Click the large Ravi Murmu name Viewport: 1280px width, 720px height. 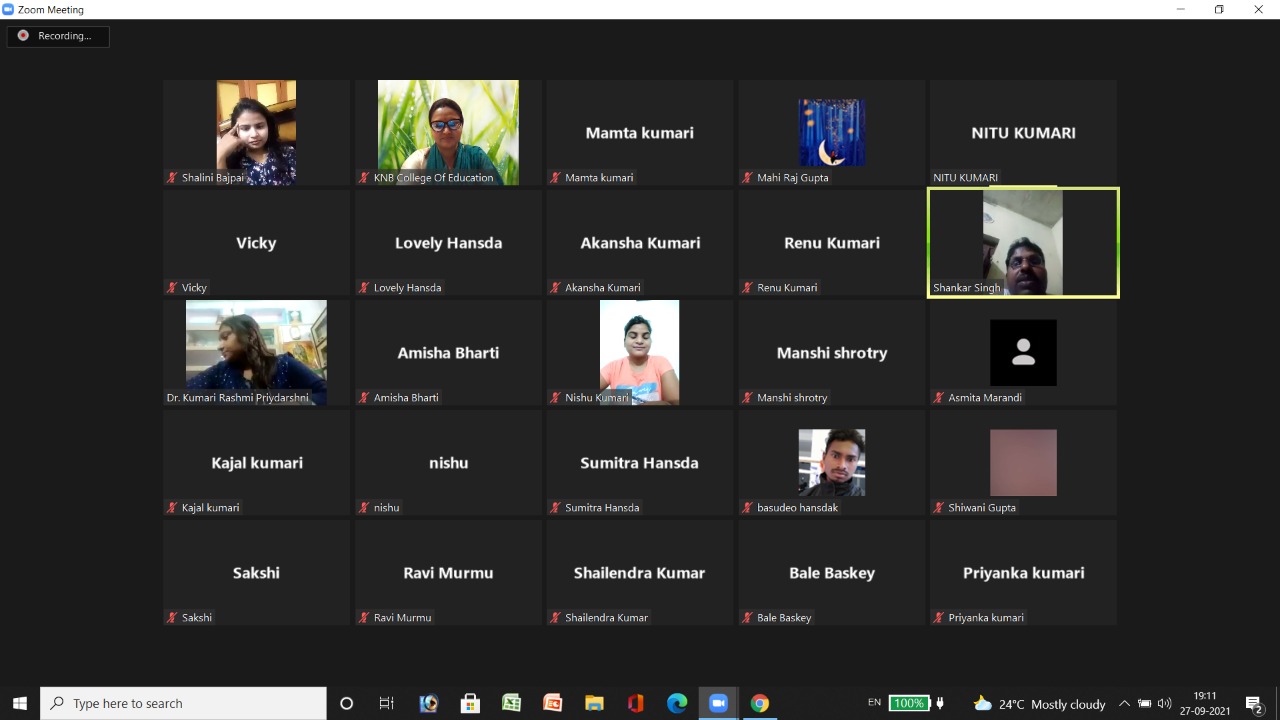448,573
